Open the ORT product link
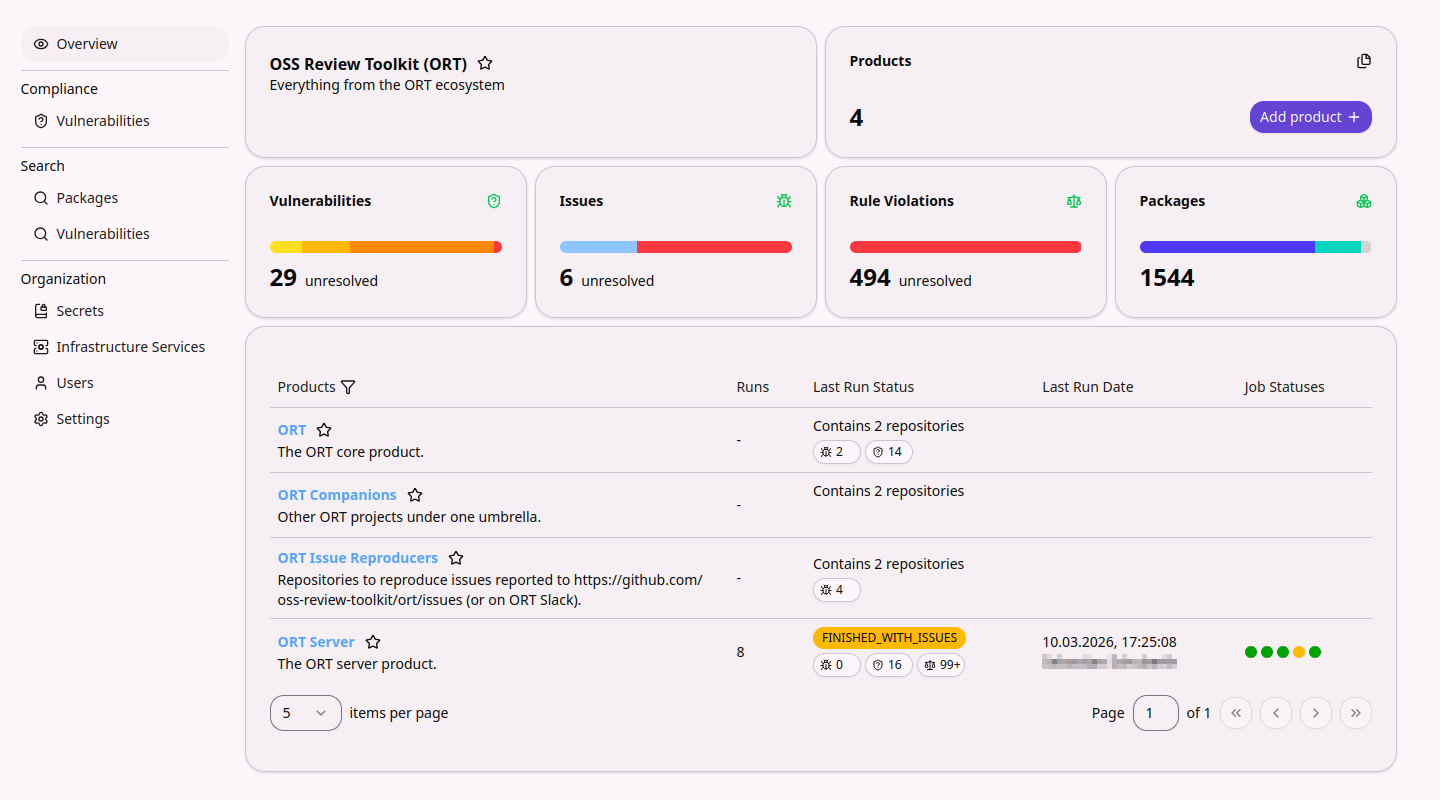This screenshot has height=800, width=1440. (x=292, y=430)
